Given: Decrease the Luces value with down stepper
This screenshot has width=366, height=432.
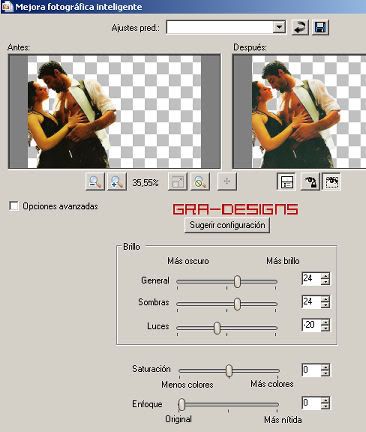Looking at the screenshot, I should tap(325, 328).
